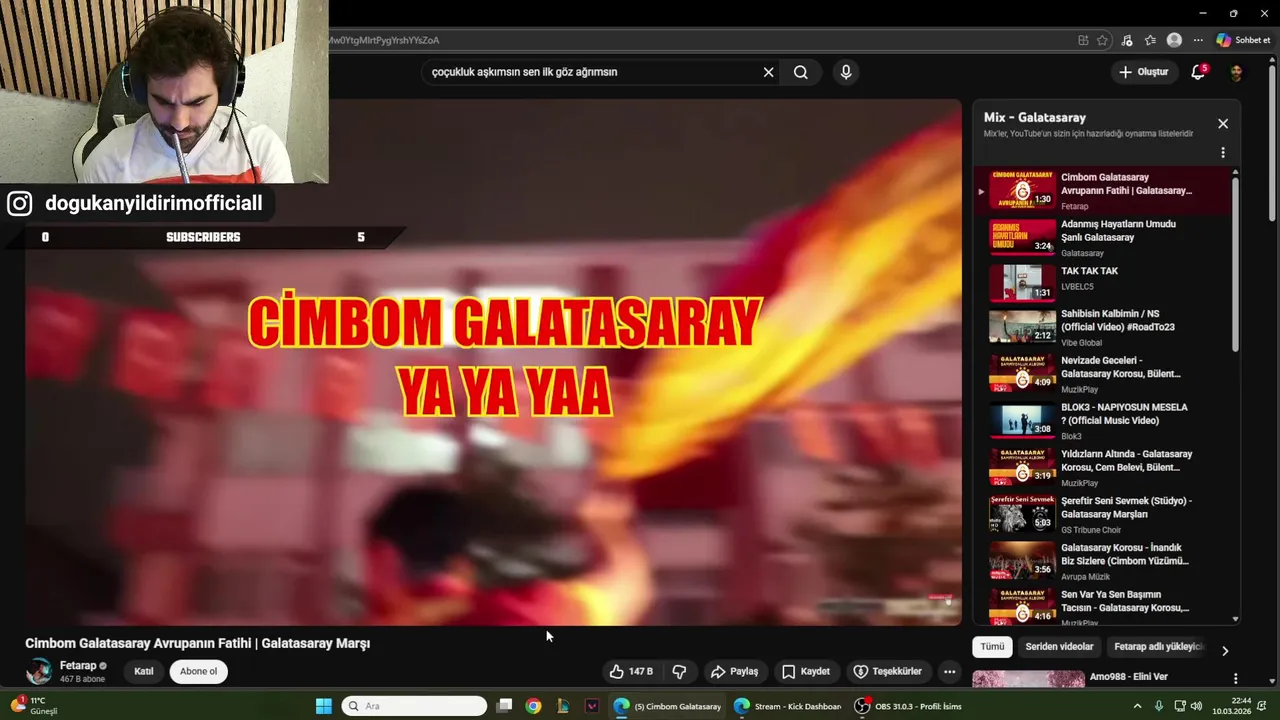
Task: Click the video title text
Action: point(197,643)
